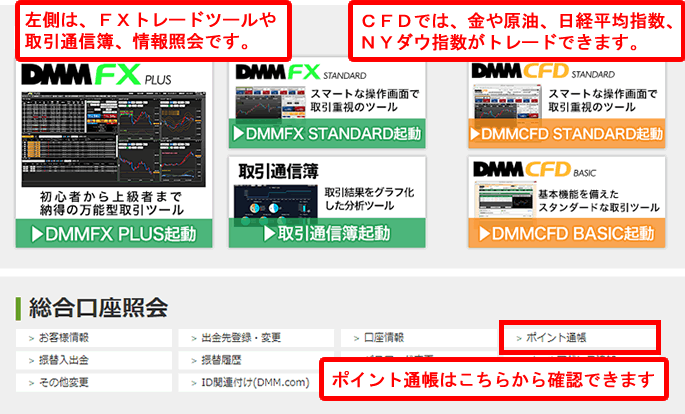This screenshot has height=414, width=685.
Task: Launch DMMCFD STANDARD起動 orange button
Action: coord(567,133)
